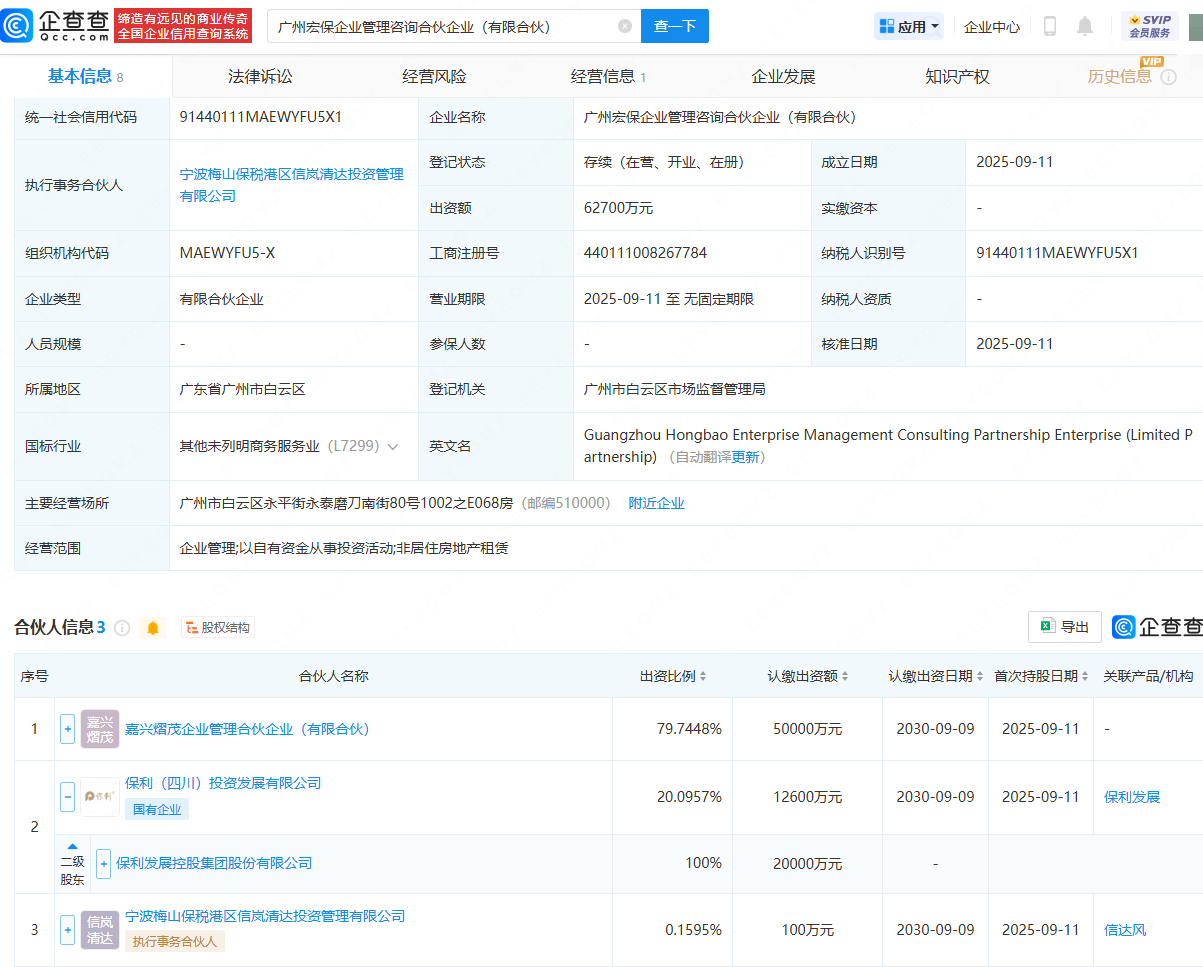
Task: Click the 附近企业 link
Action: pyautogui.click(x=656, y=503)
